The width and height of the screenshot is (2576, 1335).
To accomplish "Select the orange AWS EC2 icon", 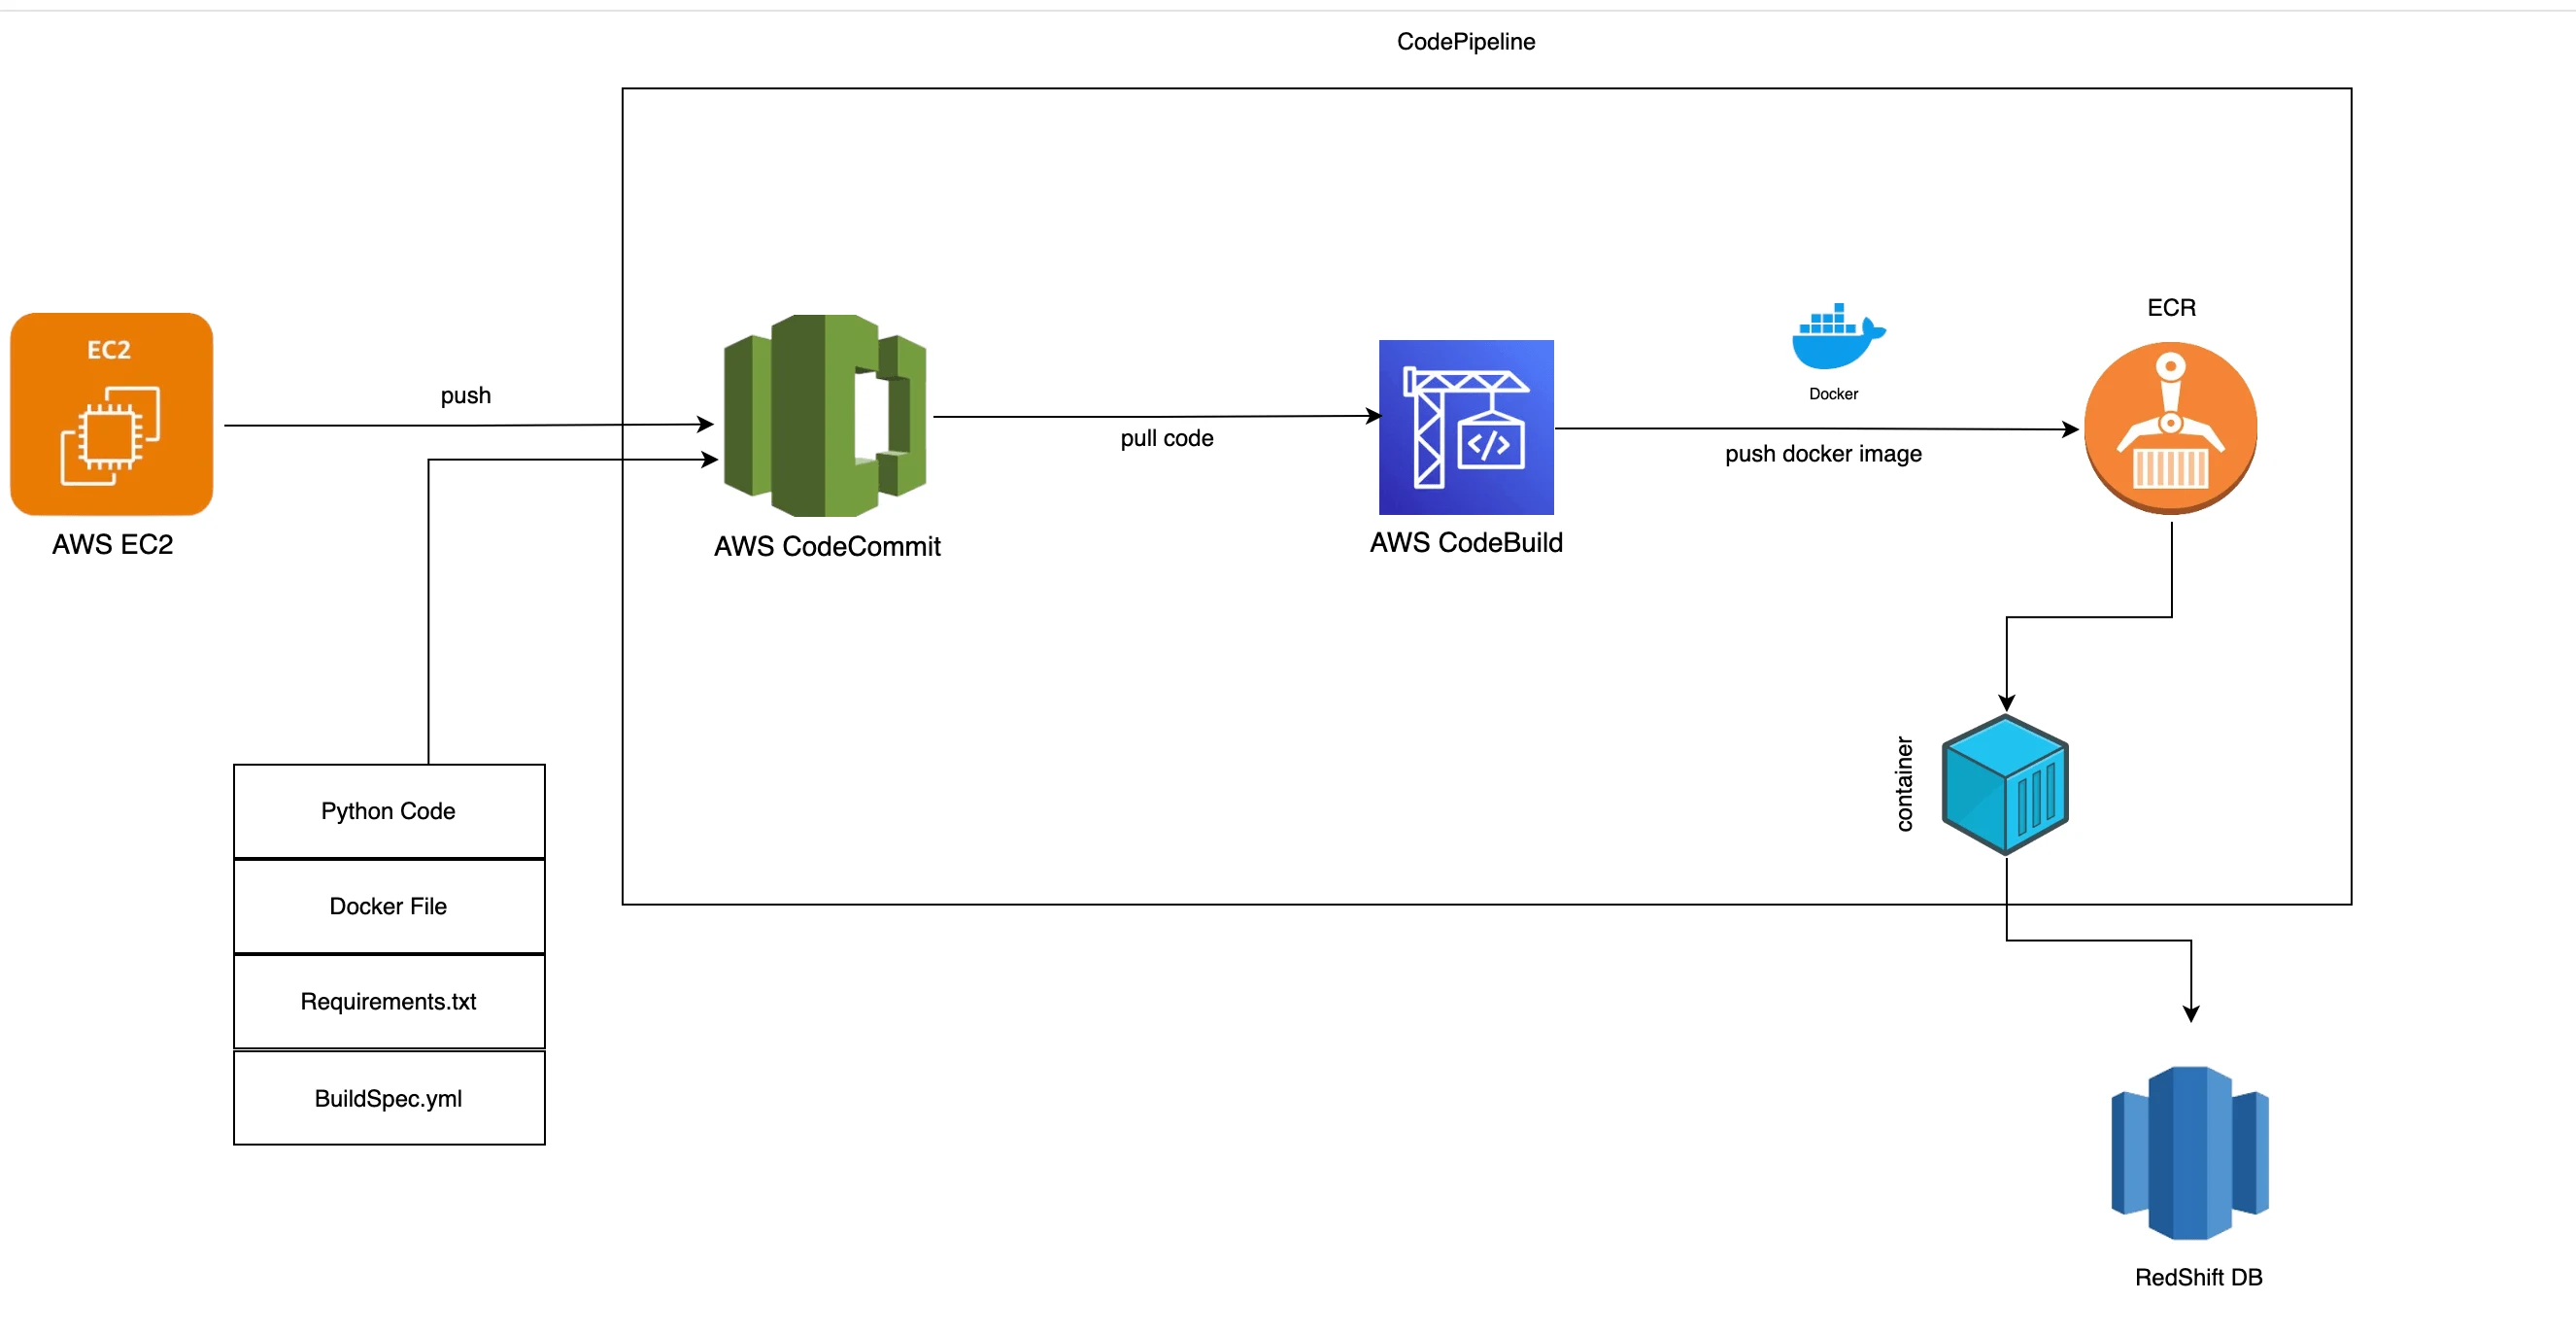I will coord(111,414).
